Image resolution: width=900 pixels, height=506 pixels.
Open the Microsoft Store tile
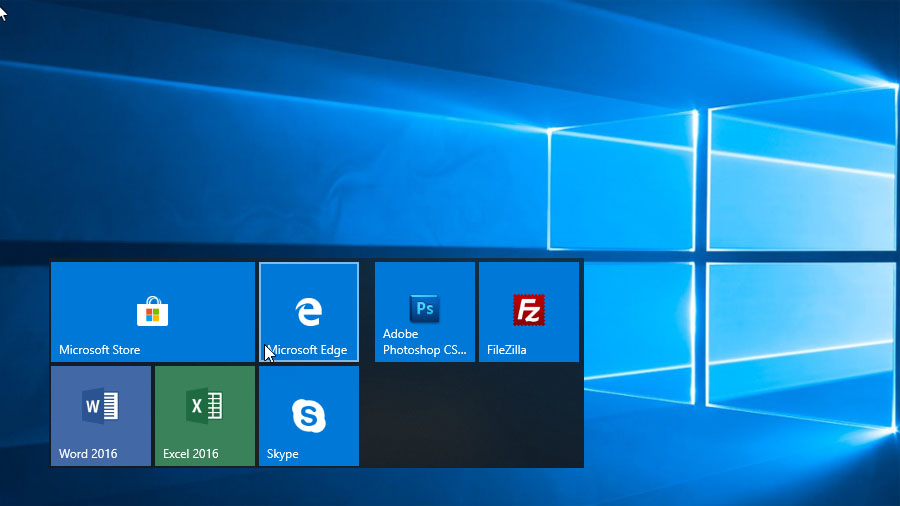pos(153,312)
